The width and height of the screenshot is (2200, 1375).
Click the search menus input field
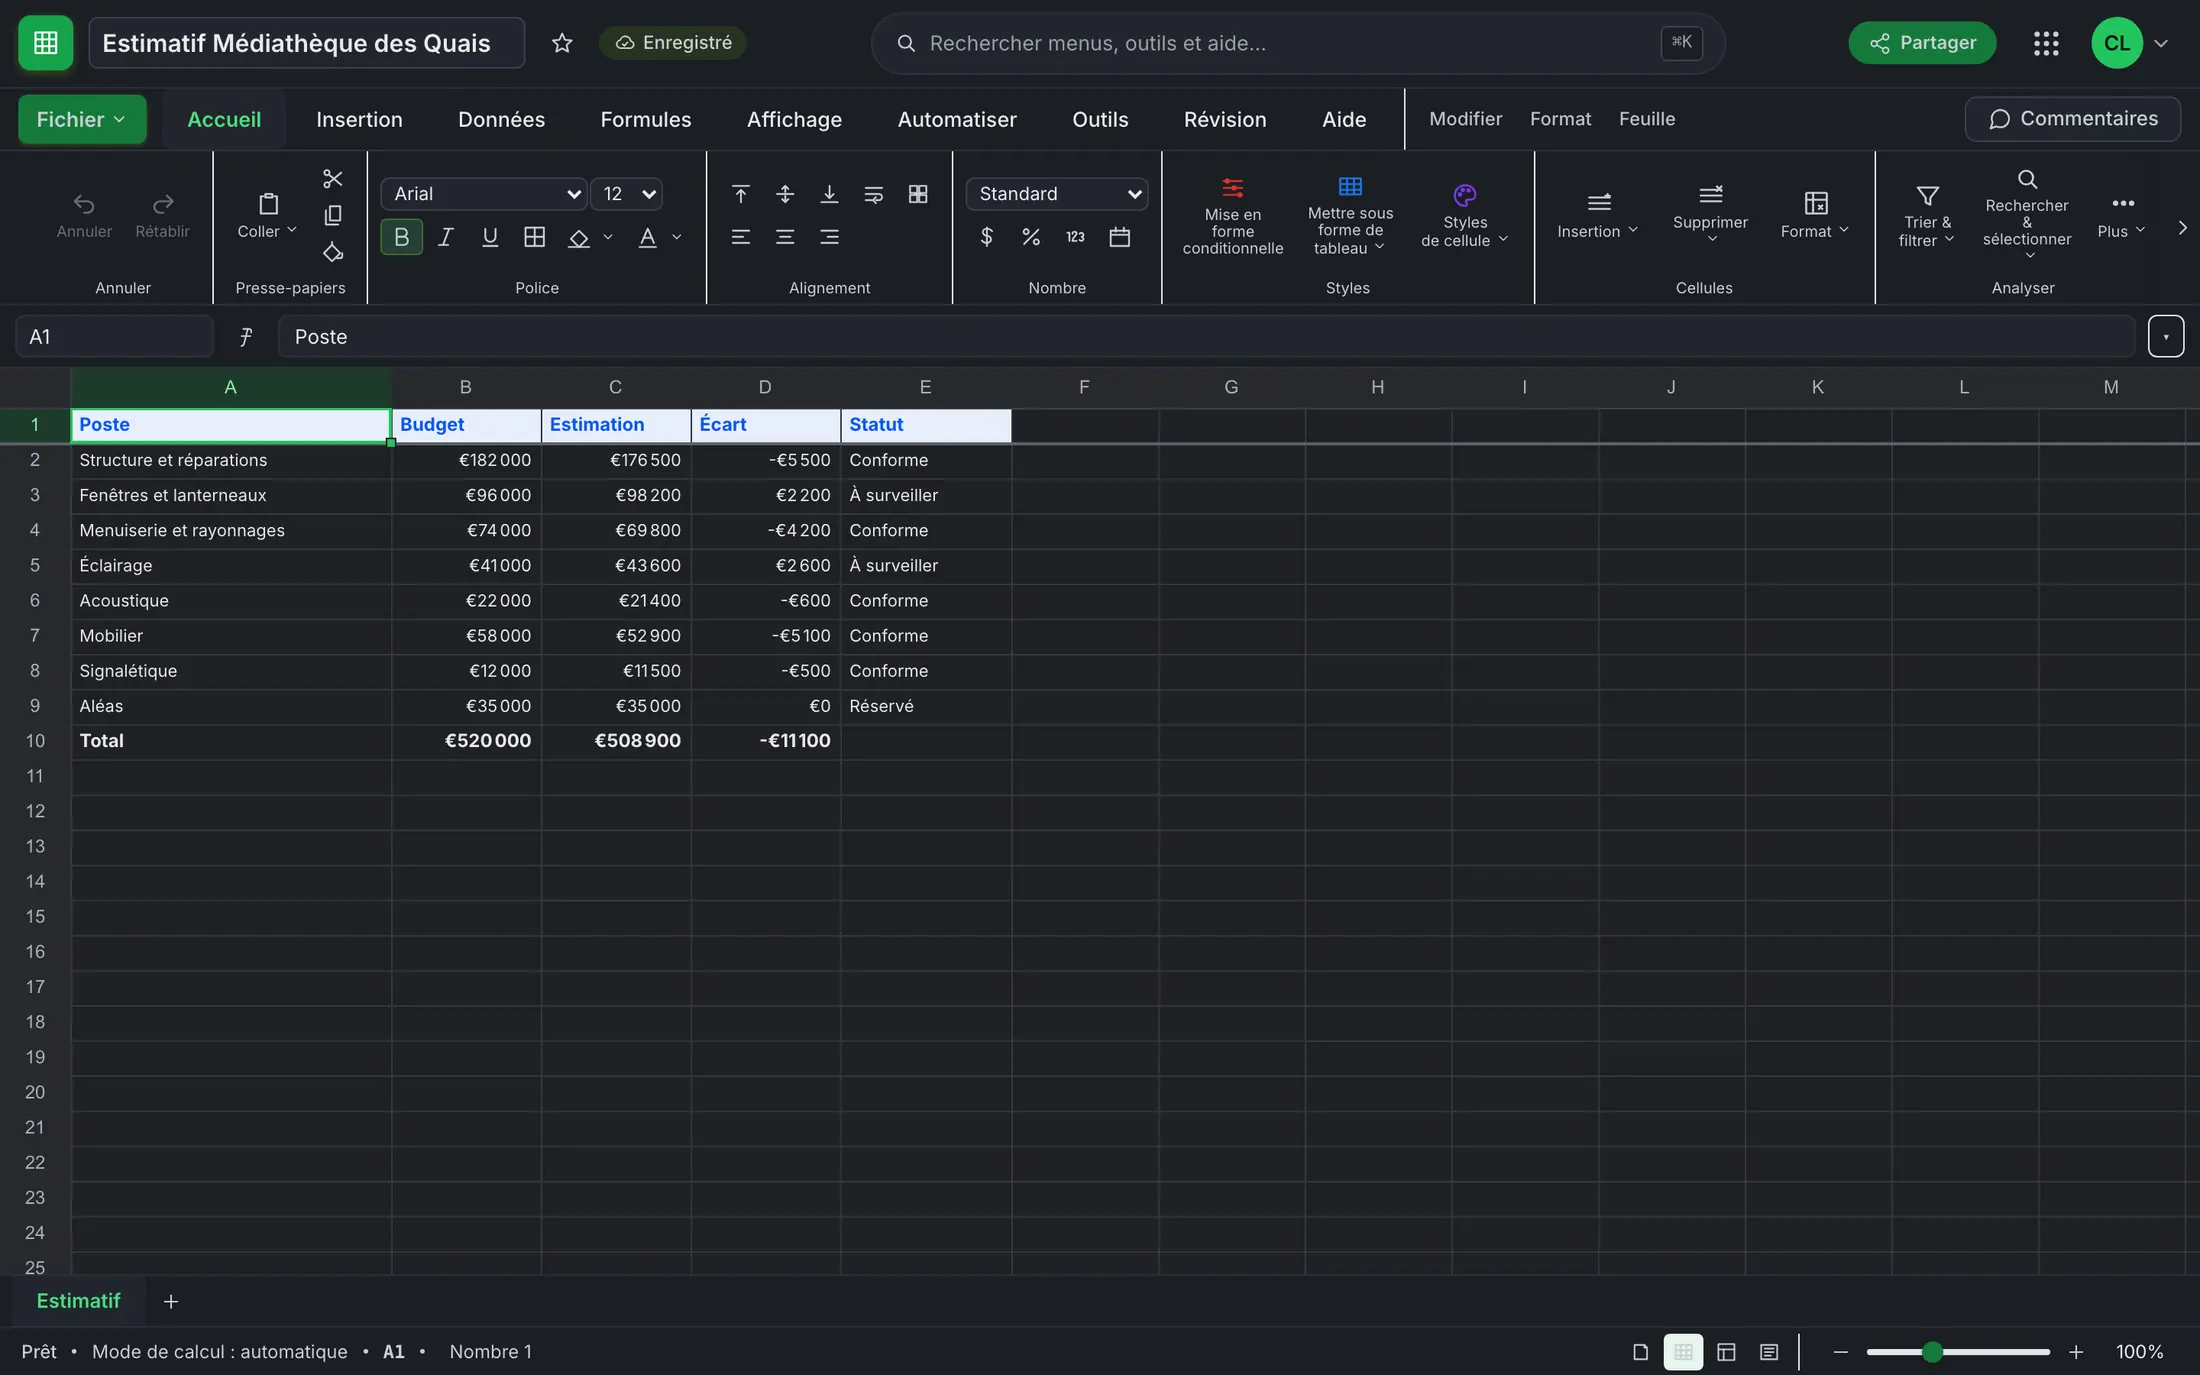[x=1298, y=43]
